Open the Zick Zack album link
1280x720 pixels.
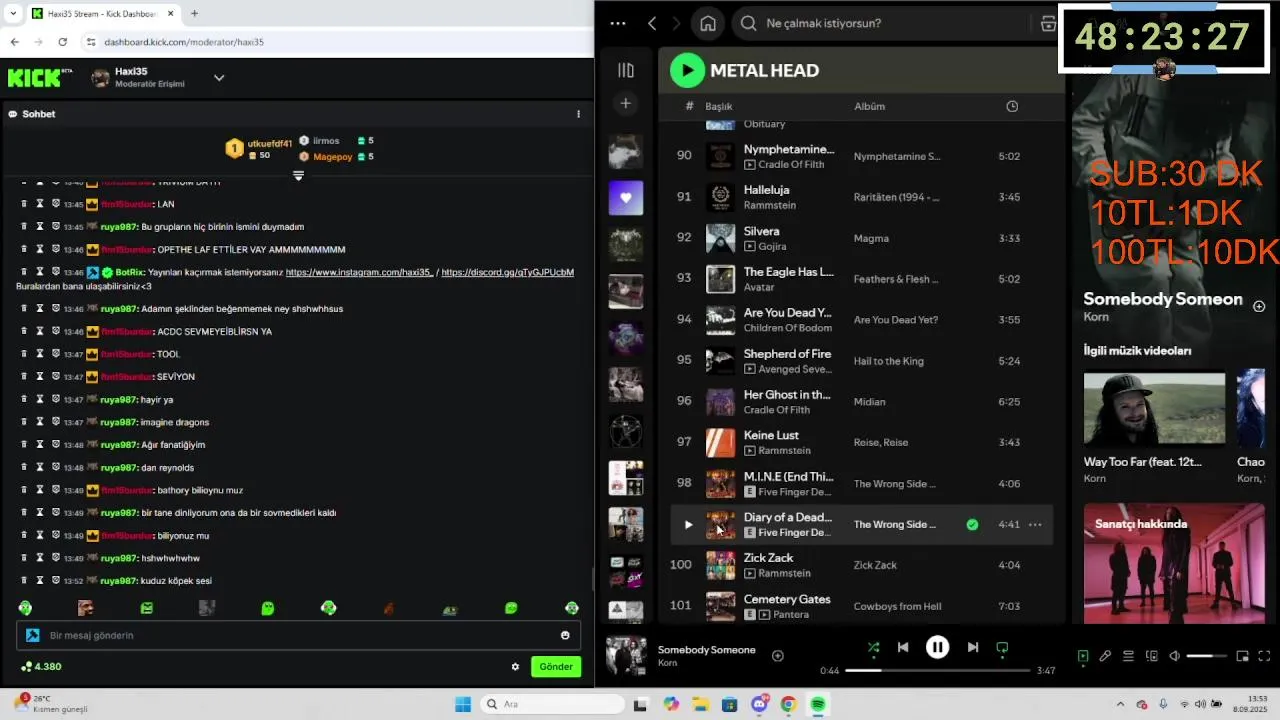875,565
